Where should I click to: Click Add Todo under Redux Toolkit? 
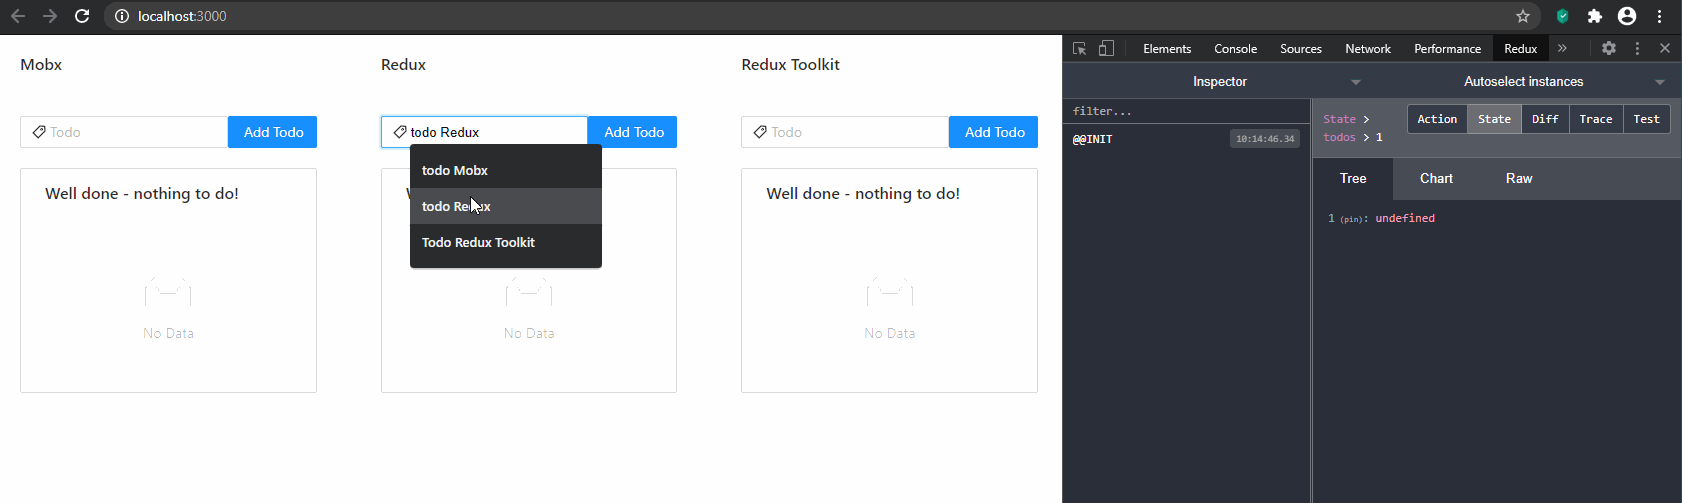(994, 132)
